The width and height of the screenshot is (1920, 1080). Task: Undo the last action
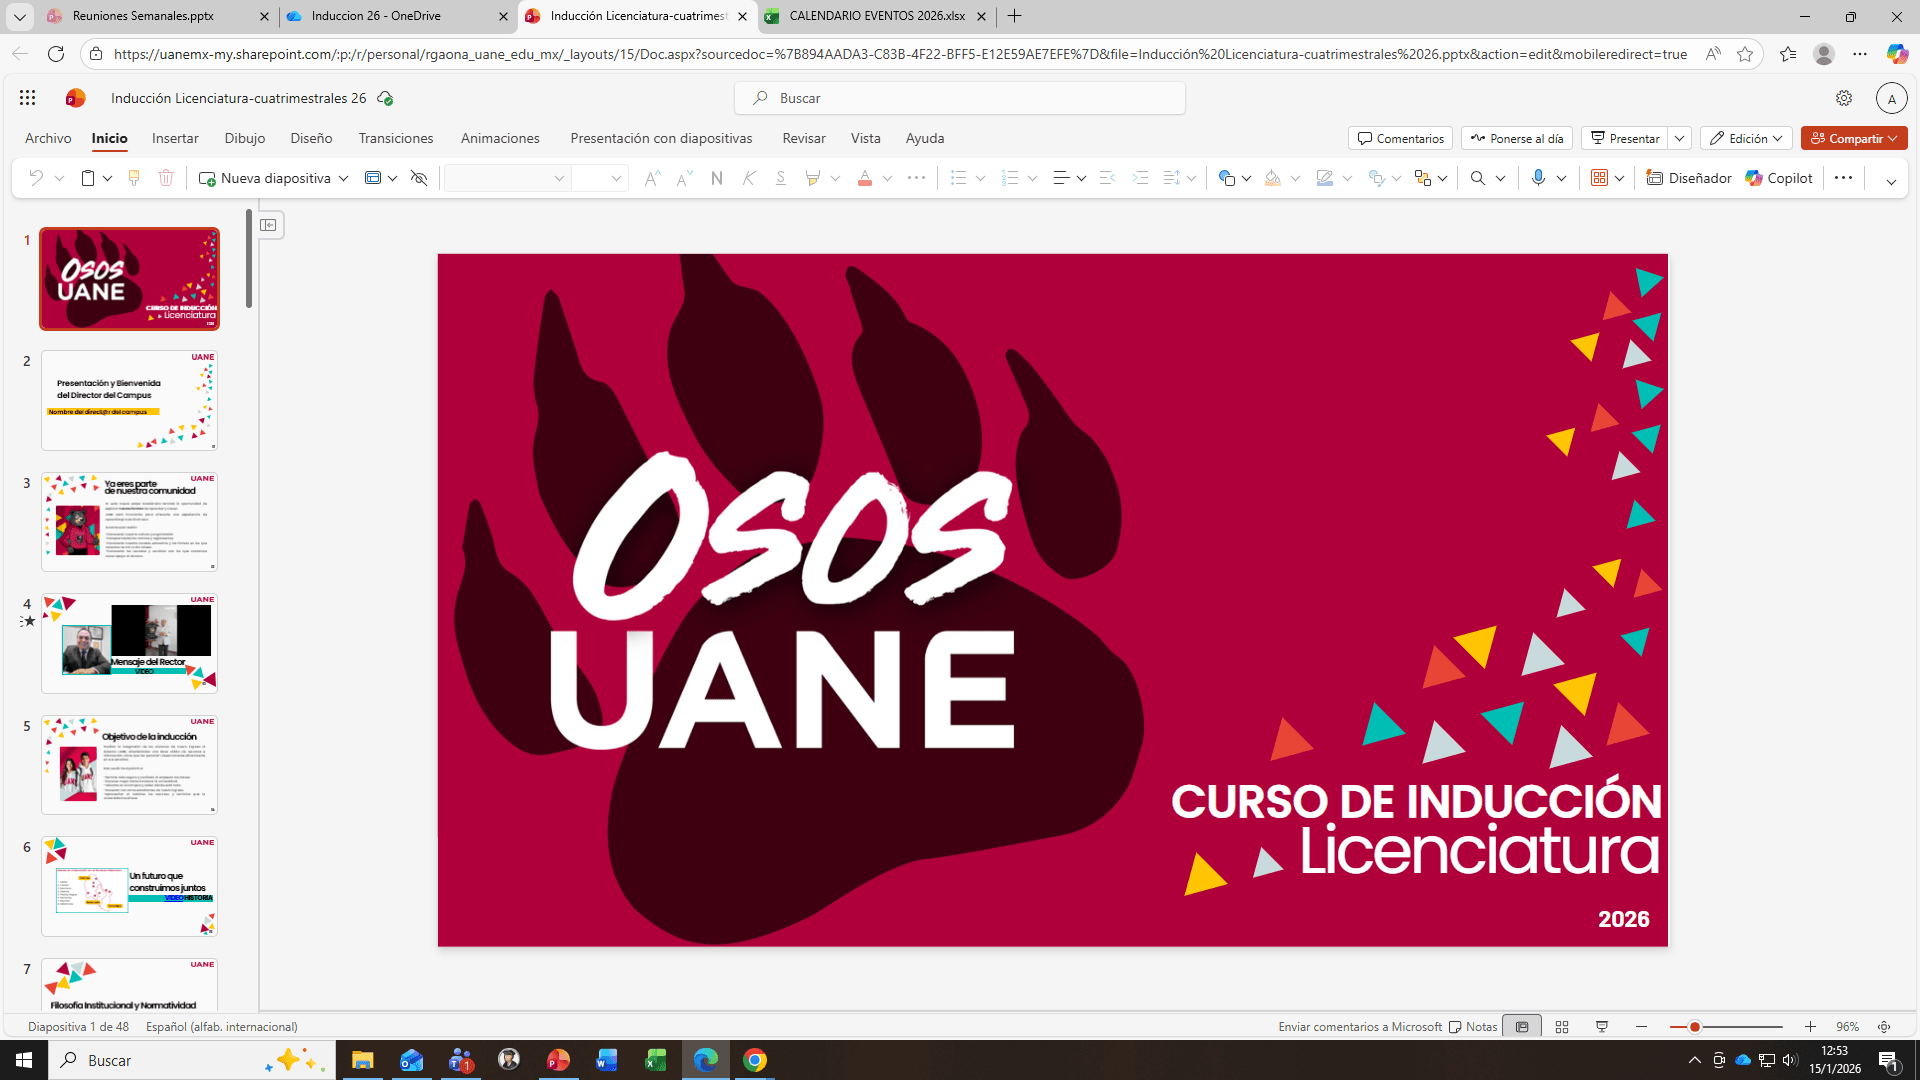pyautogui.click(x=37, y=177)
